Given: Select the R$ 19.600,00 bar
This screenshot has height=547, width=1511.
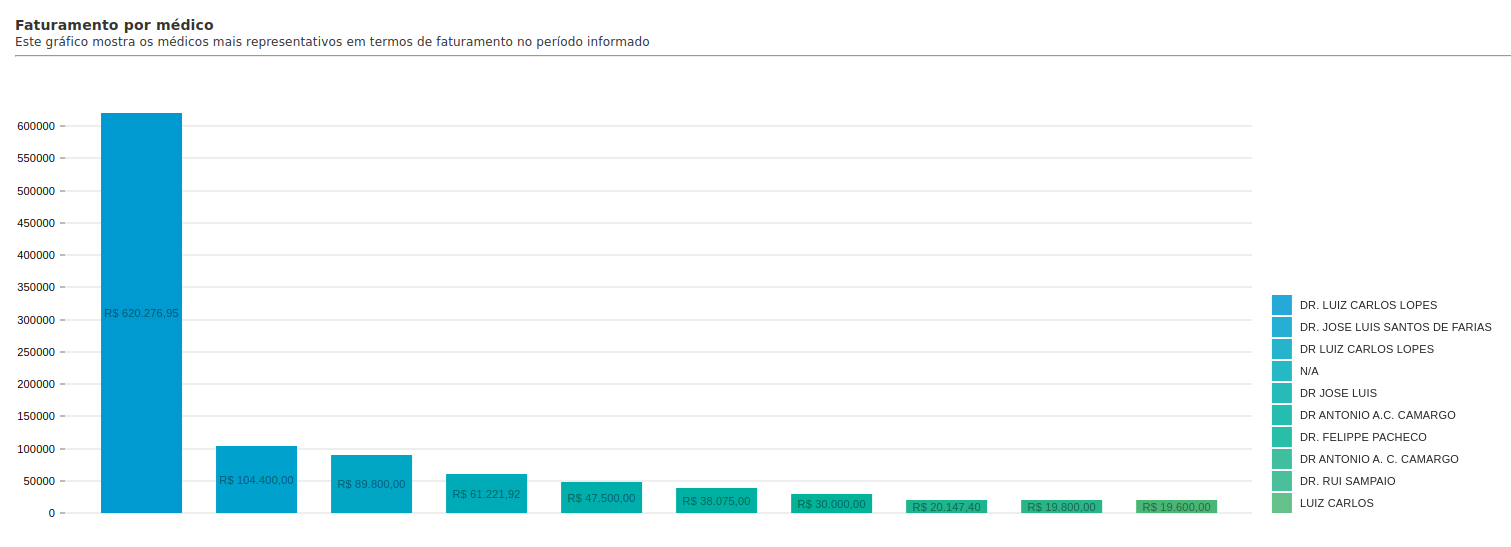Looking at the screenshot, I should [x=1176, y=506].
